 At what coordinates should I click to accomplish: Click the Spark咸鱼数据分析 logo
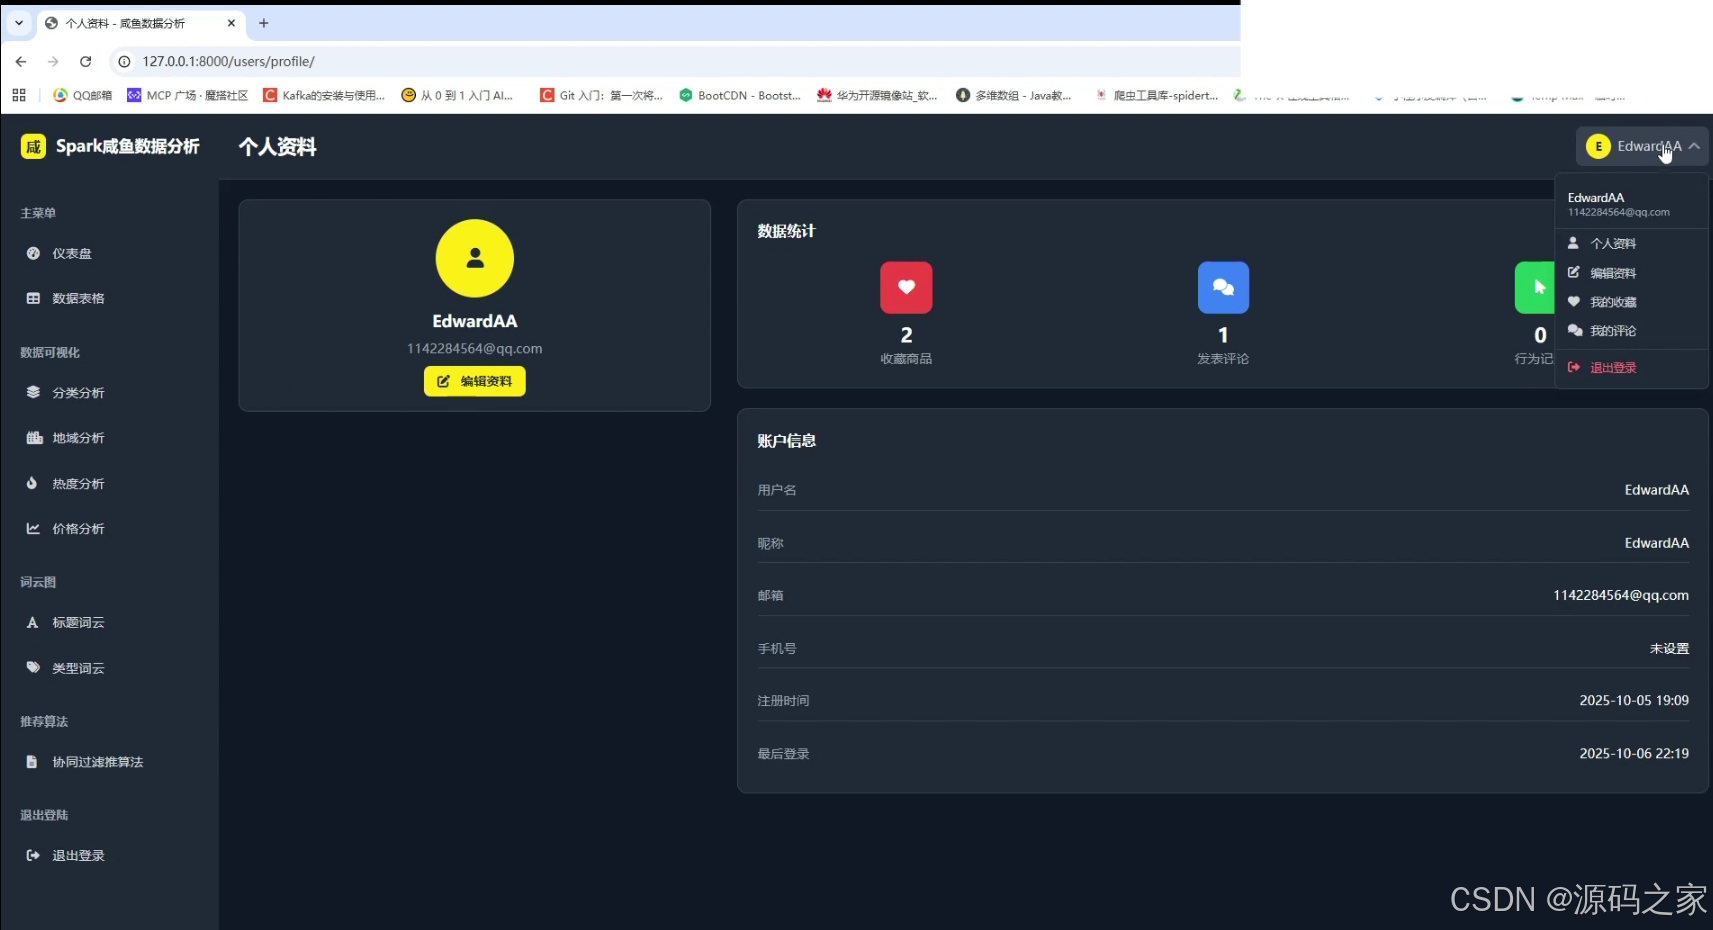[110, 147]
